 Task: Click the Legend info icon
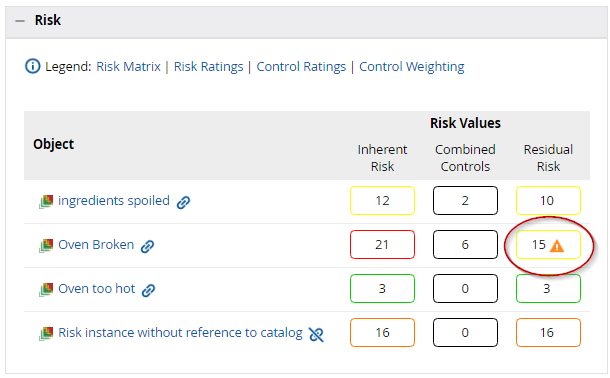[x=33, y=66]
